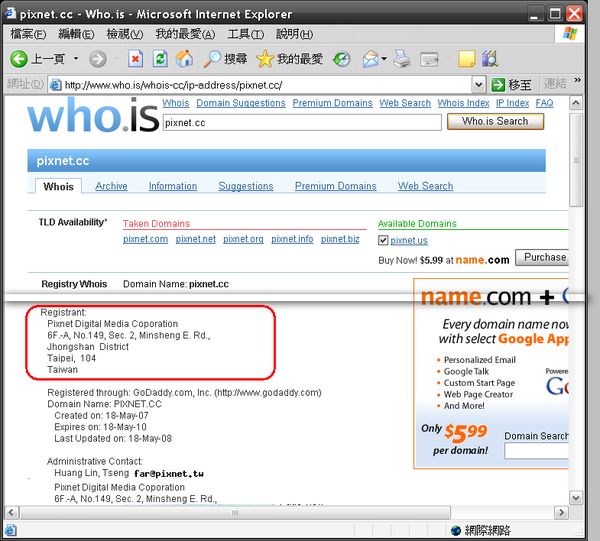
Task: Click the green Back arrow icon
Action: coord(19,59)
